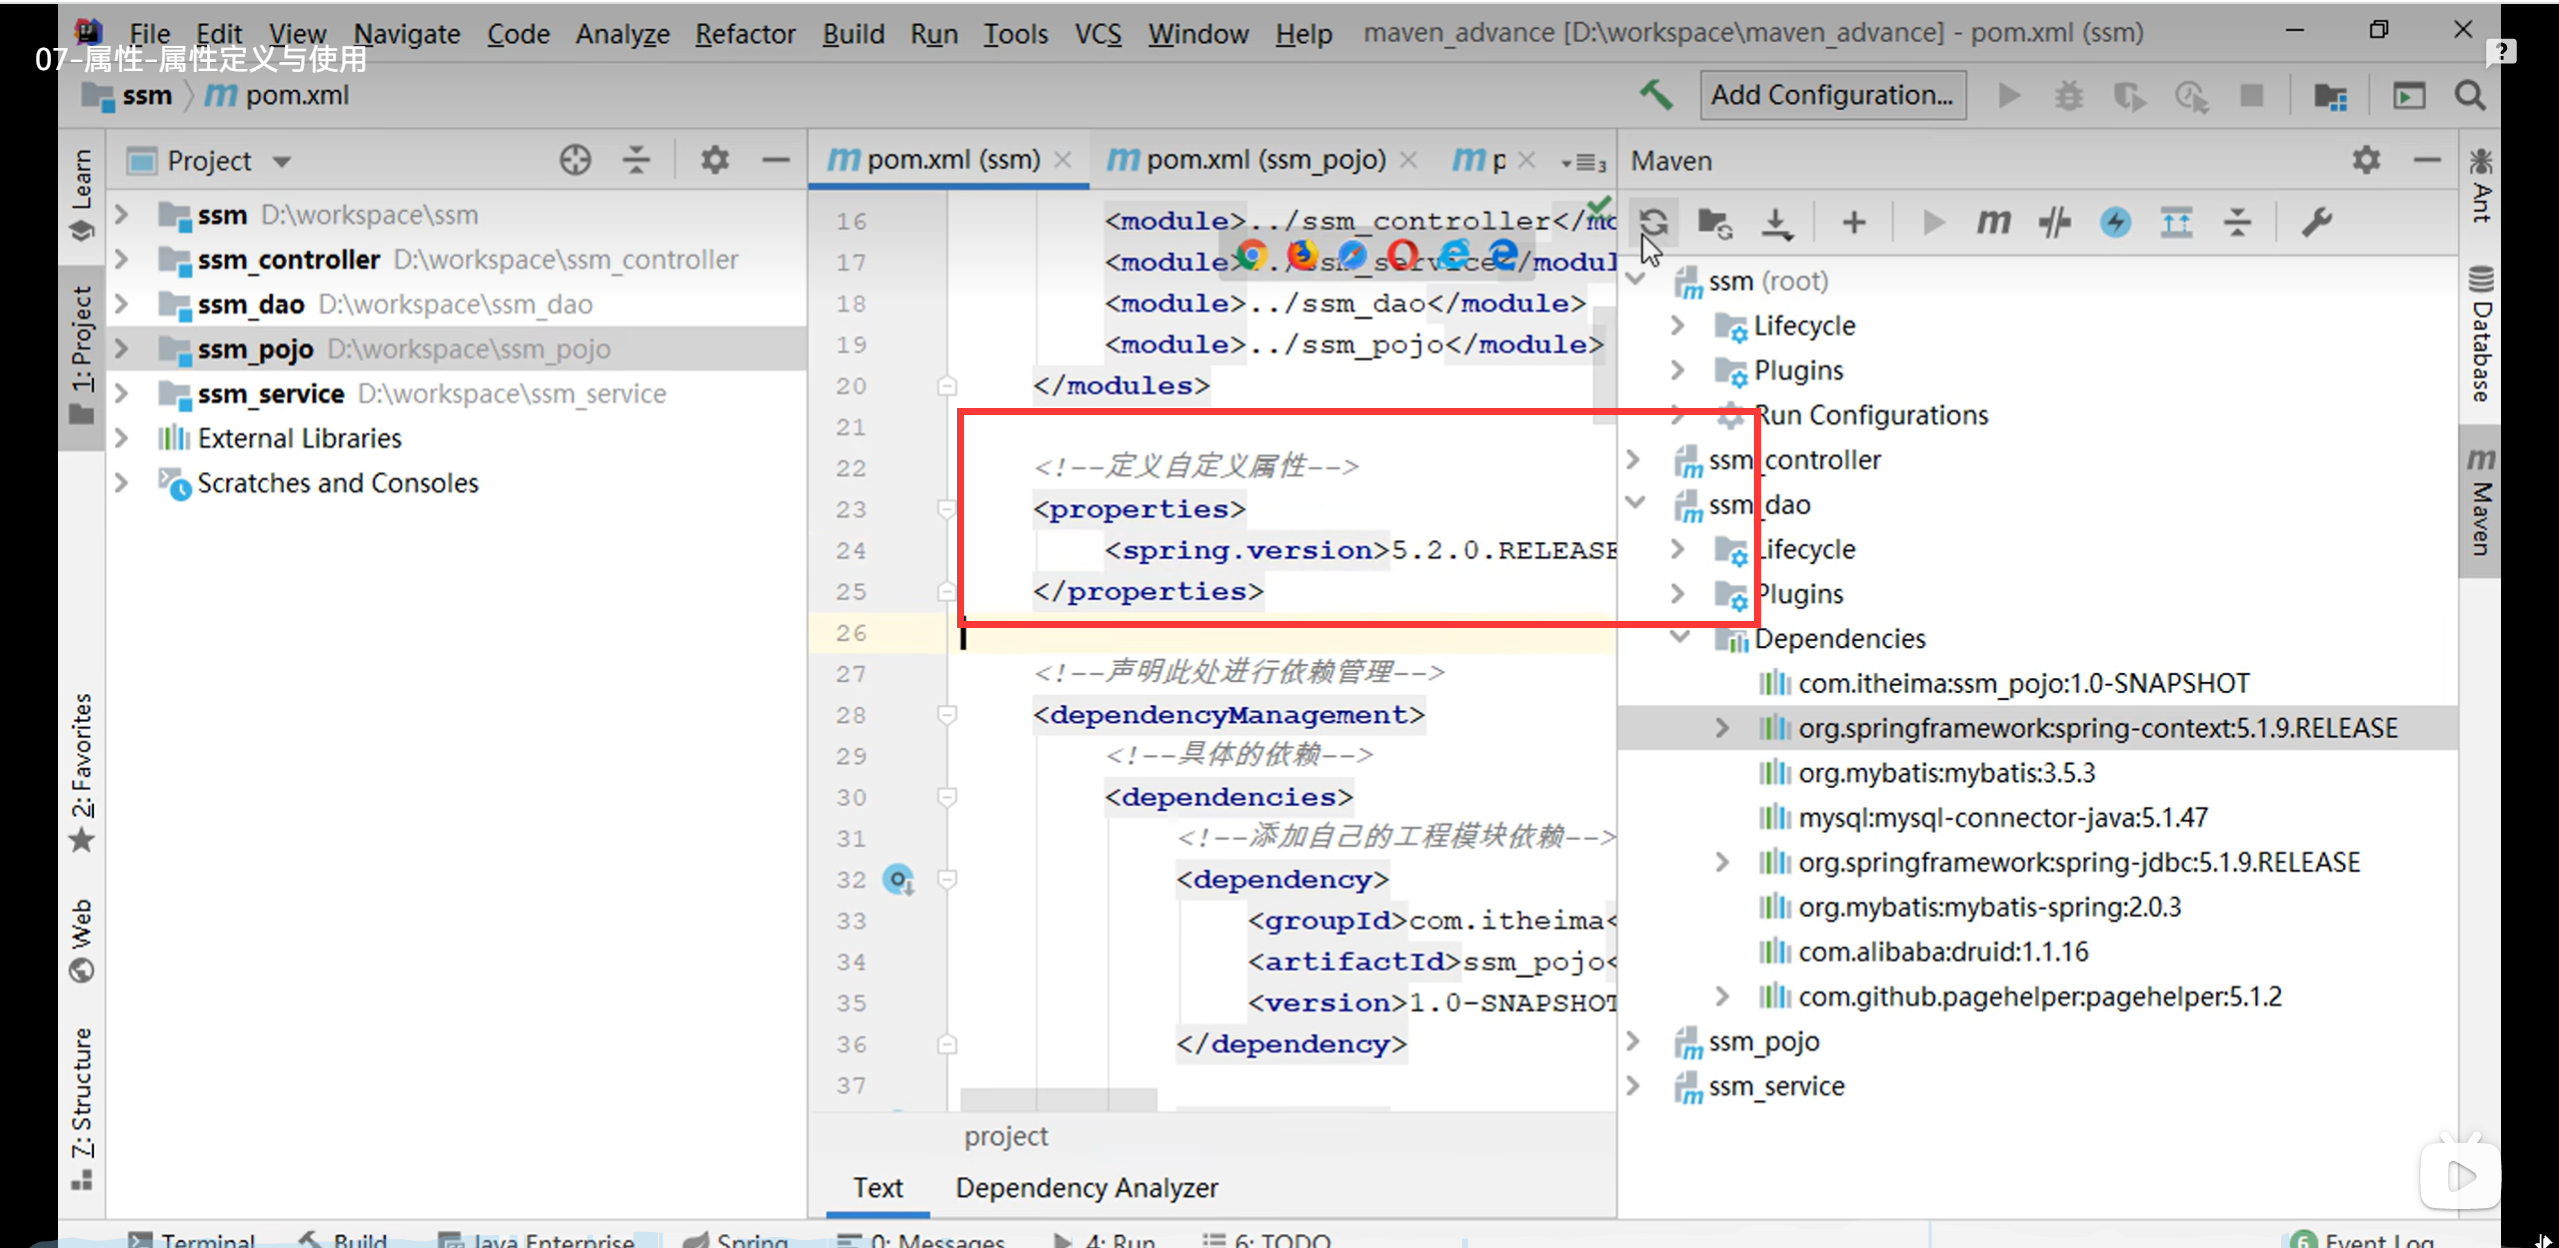This screenshot has width=2559, height=1248.
Task: Collapse Dependencies node under ssm_dao
Action: coord(1679,637)
